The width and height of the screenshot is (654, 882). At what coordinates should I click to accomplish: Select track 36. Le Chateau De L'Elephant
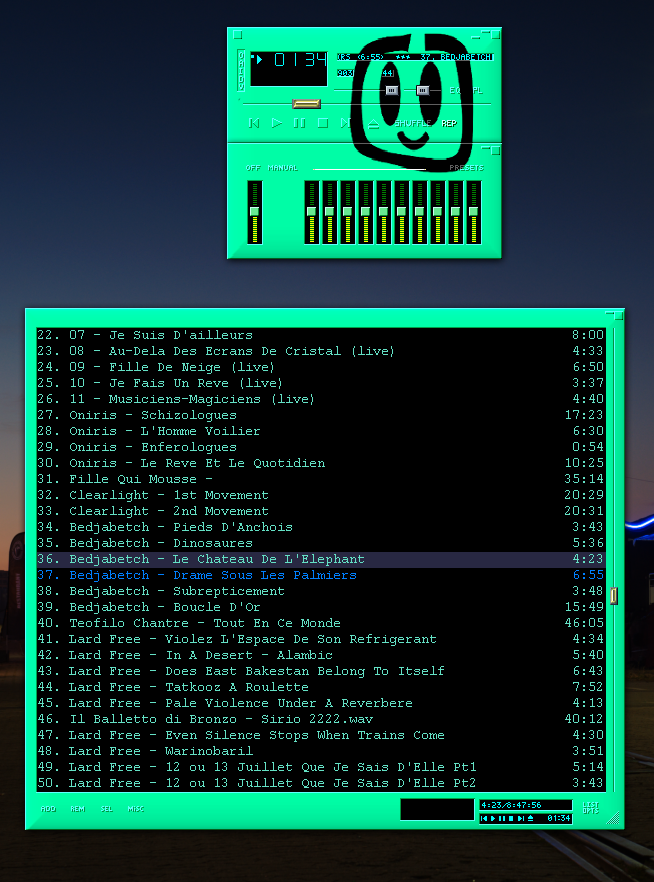(x=321, y=560)
